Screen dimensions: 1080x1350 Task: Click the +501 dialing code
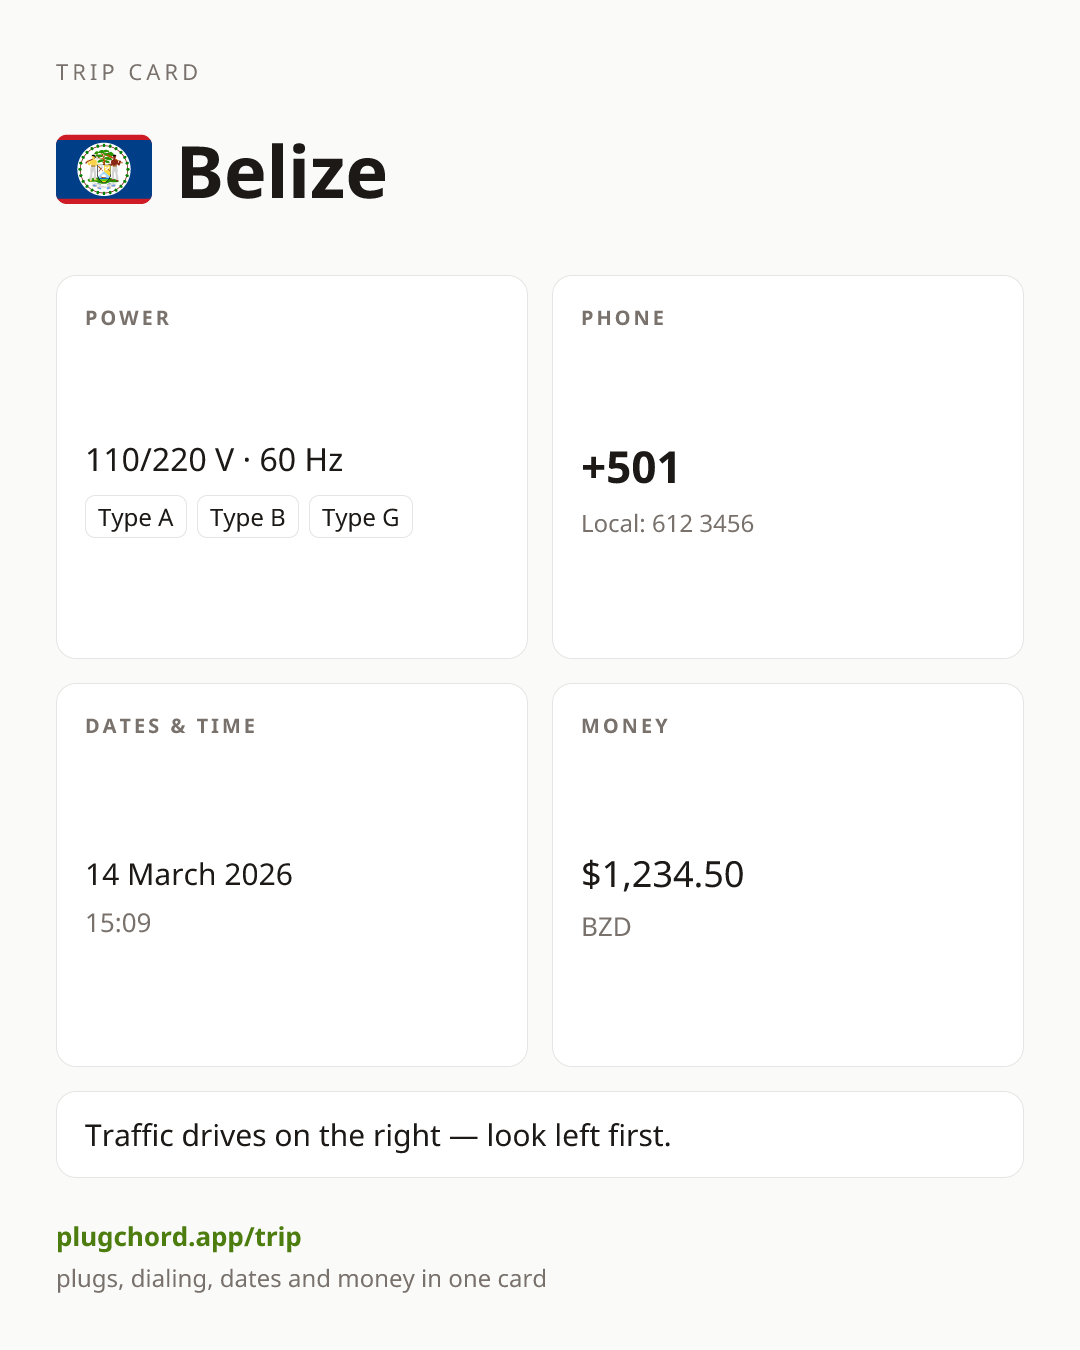pos(630,468)
